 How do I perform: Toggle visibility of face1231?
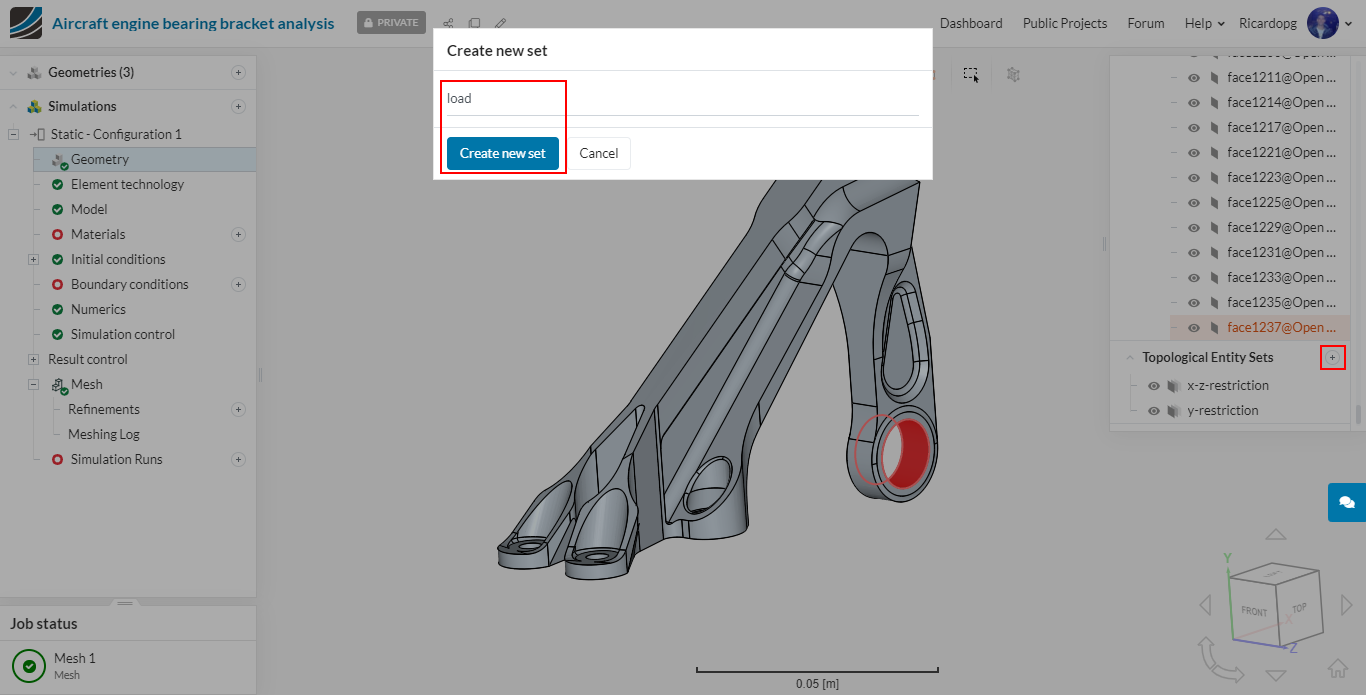pyautogui.click(x=1194, y=252)
